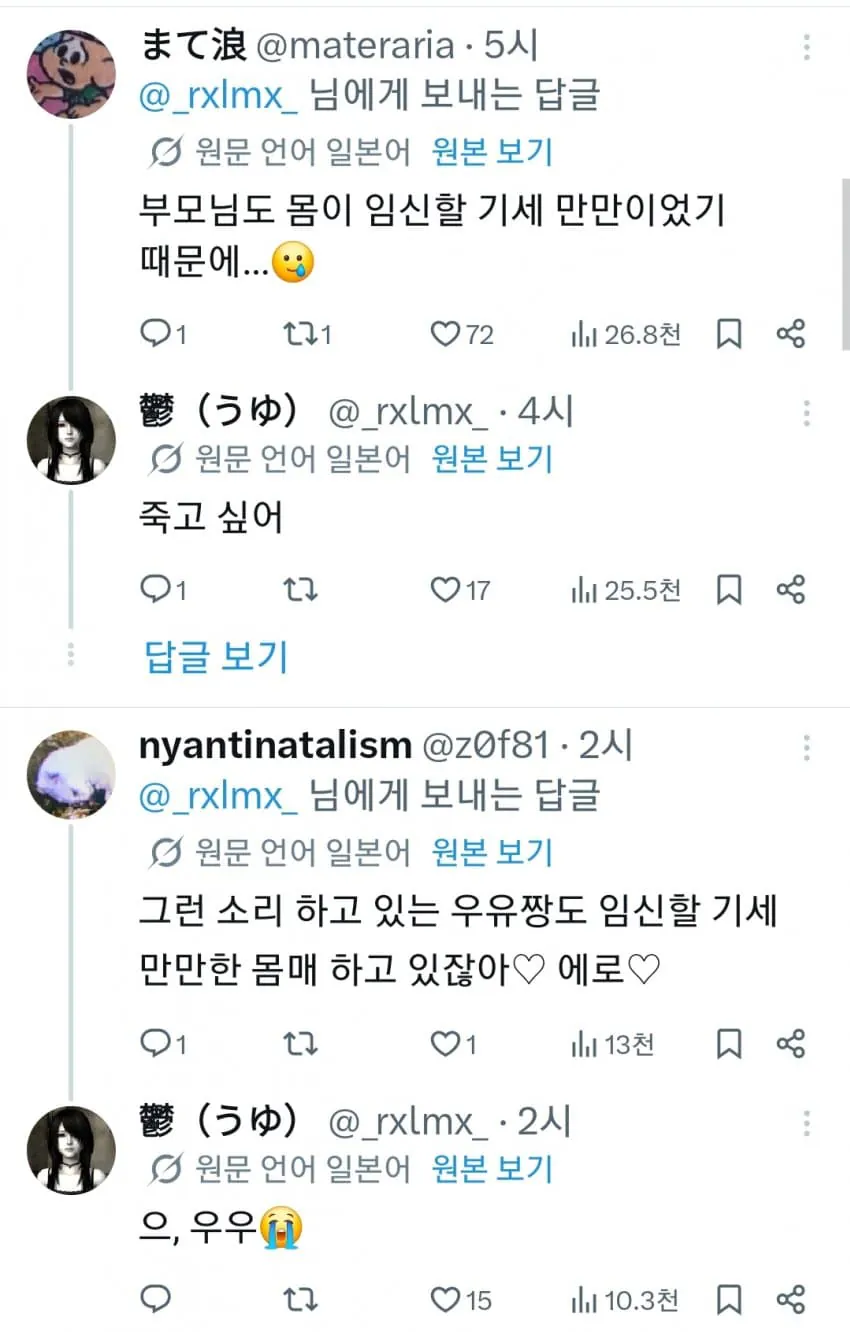Open the nyantinatalism profile name
This screenshot has width=850, height=1332.
[275, 745]
